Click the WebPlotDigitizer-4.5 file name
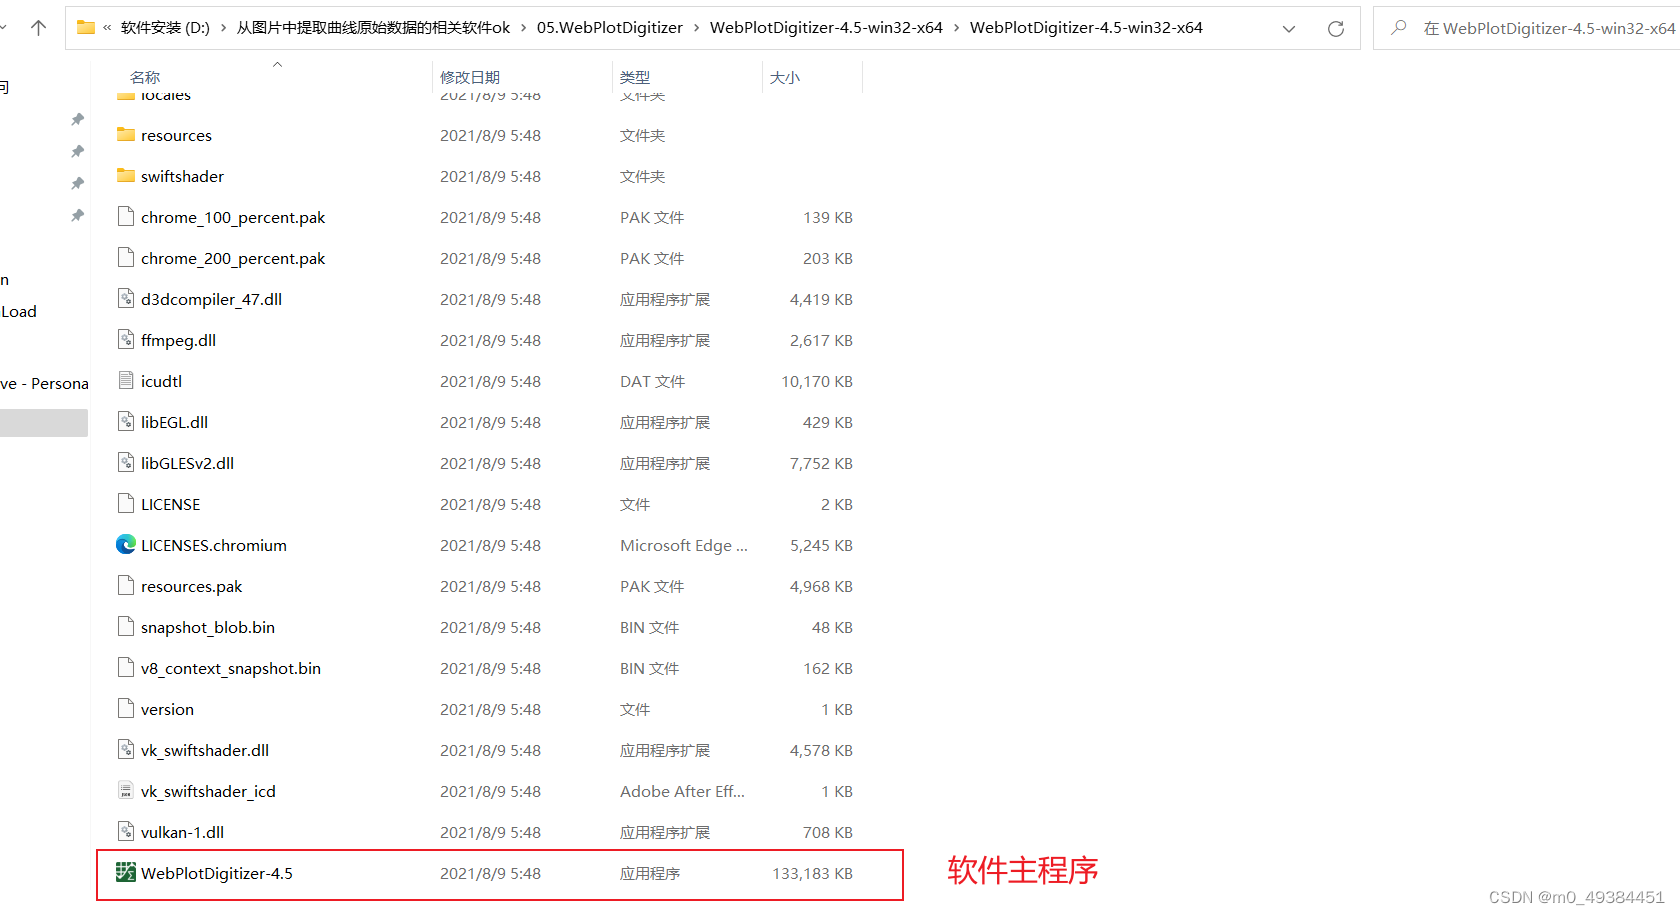 point(217,874)
